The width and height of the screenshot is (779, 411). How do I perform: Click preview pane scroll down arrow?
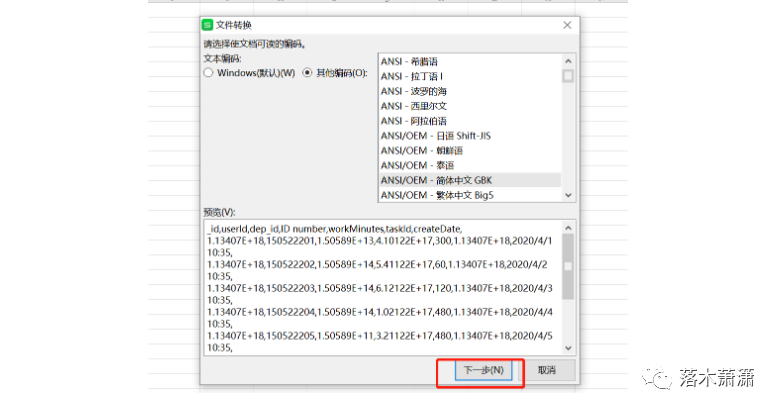pos(568,348)
